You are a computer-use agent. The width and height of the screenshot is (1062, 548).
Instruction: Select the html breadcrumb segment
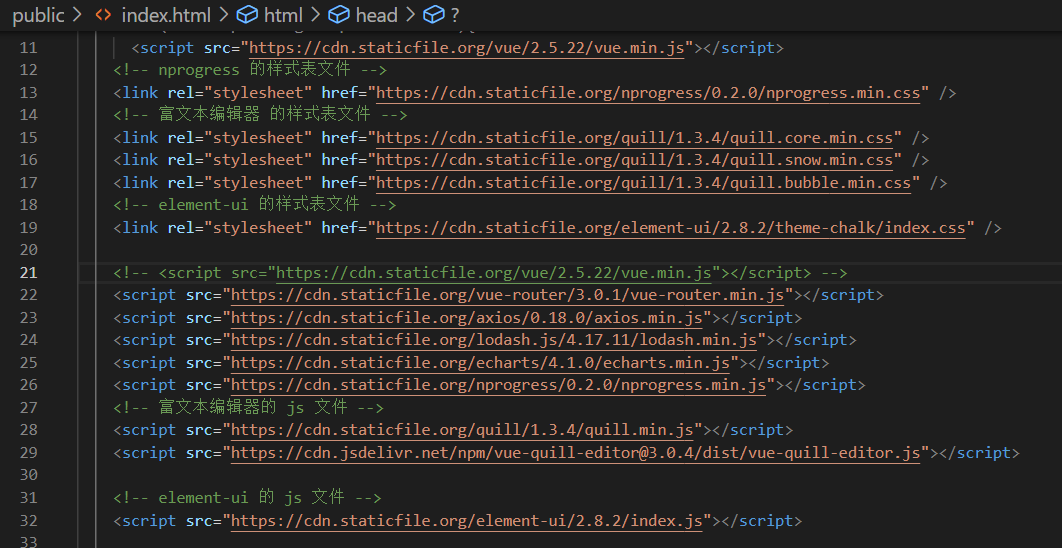coord(283,15)
